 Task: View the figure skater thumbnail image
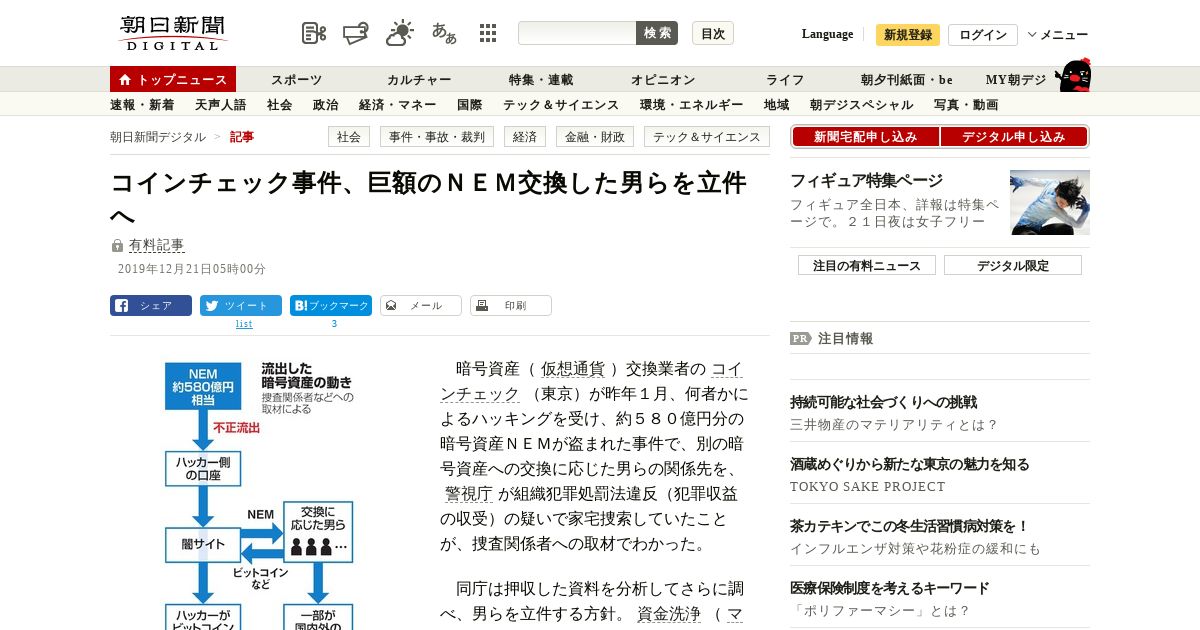(1050, 202)
